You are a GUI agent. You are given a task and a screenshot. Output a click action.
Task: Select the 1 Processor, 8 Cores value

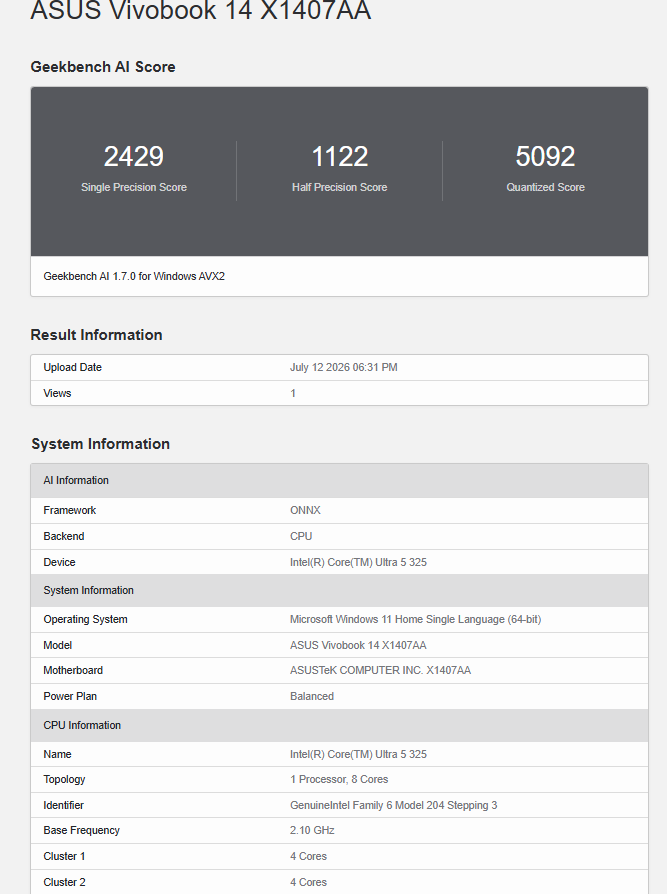(339, 779)
